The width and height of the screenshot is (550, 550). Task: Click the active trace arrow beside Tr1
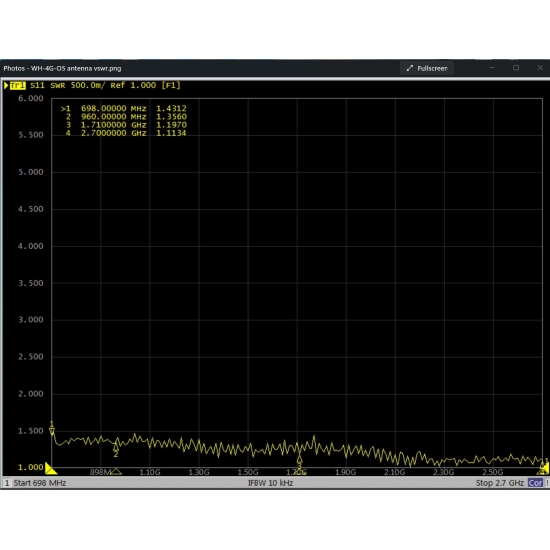click(6, 85)
